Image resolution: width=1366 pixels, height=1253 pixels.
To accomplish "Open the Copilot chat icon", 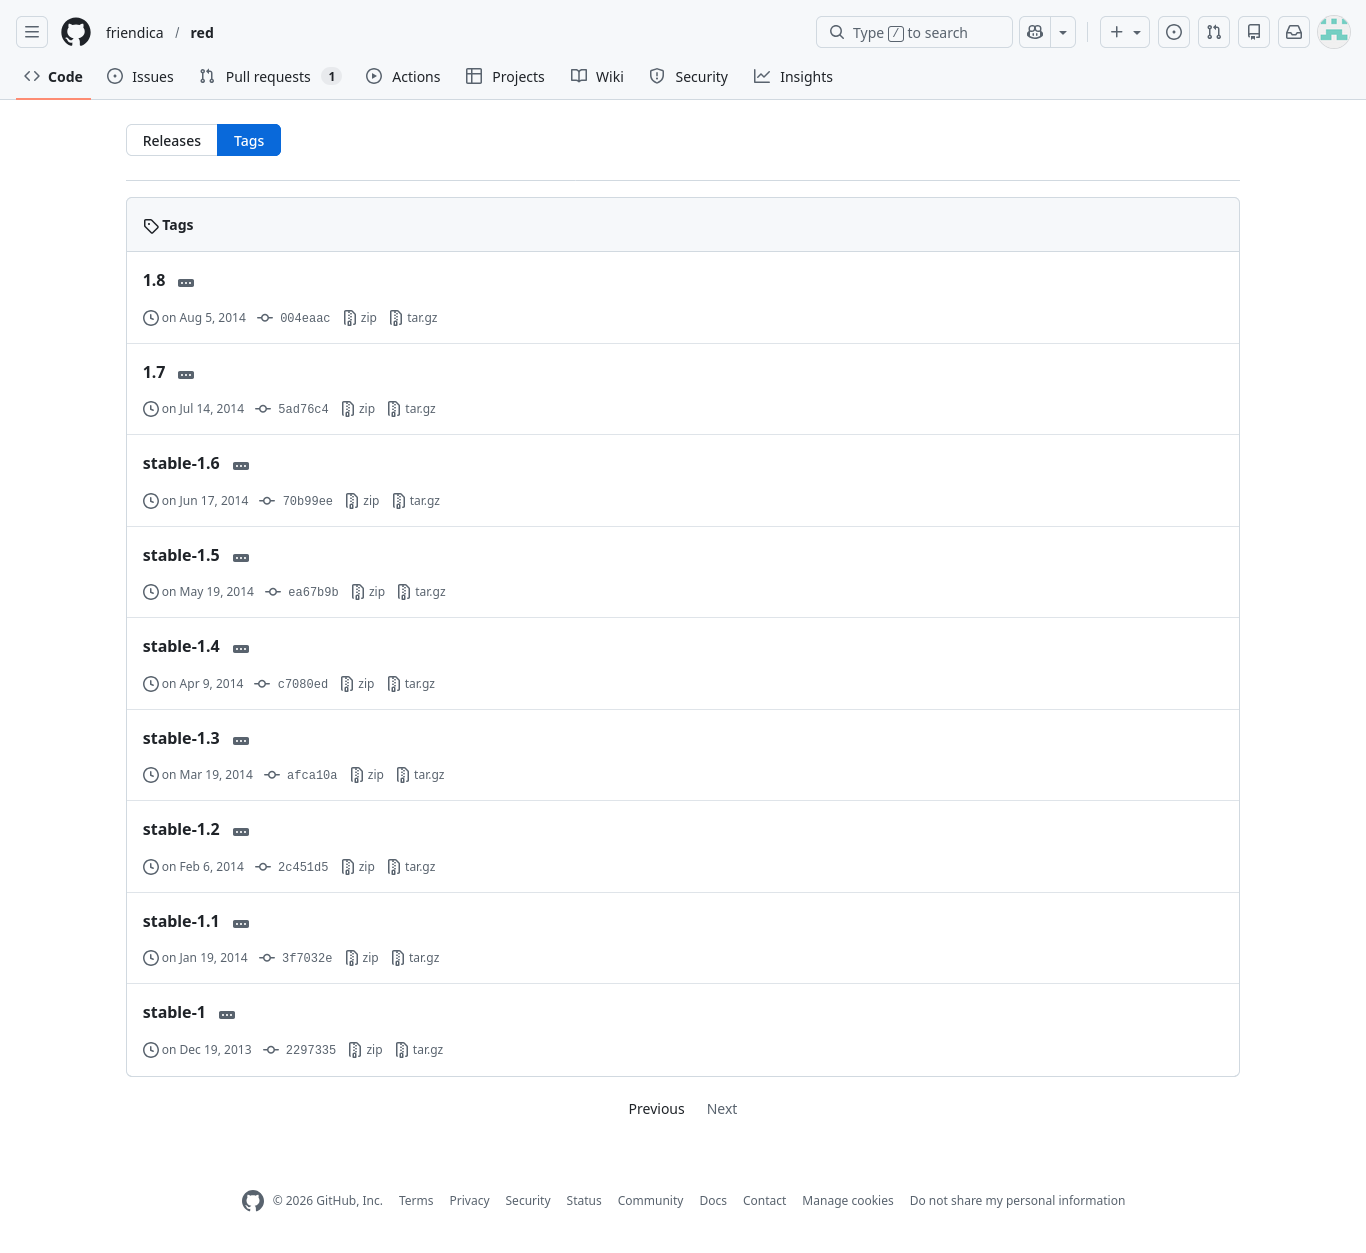I will pyautogui.click(x=1035, y=32).
